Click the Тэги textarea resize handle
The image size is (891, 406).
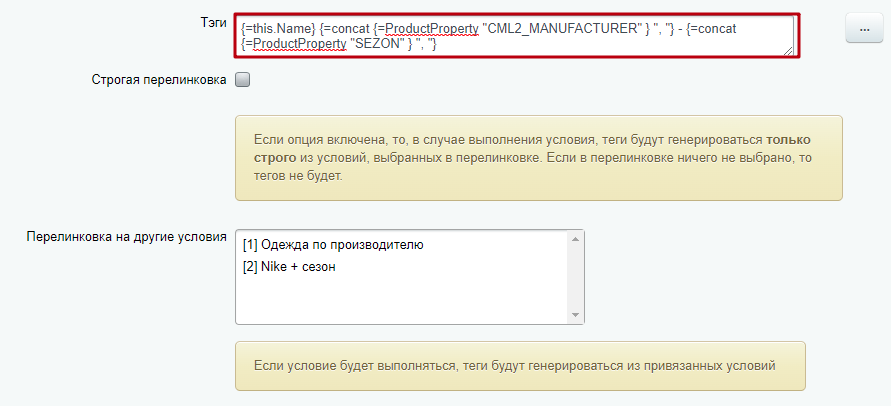[789, 51]
